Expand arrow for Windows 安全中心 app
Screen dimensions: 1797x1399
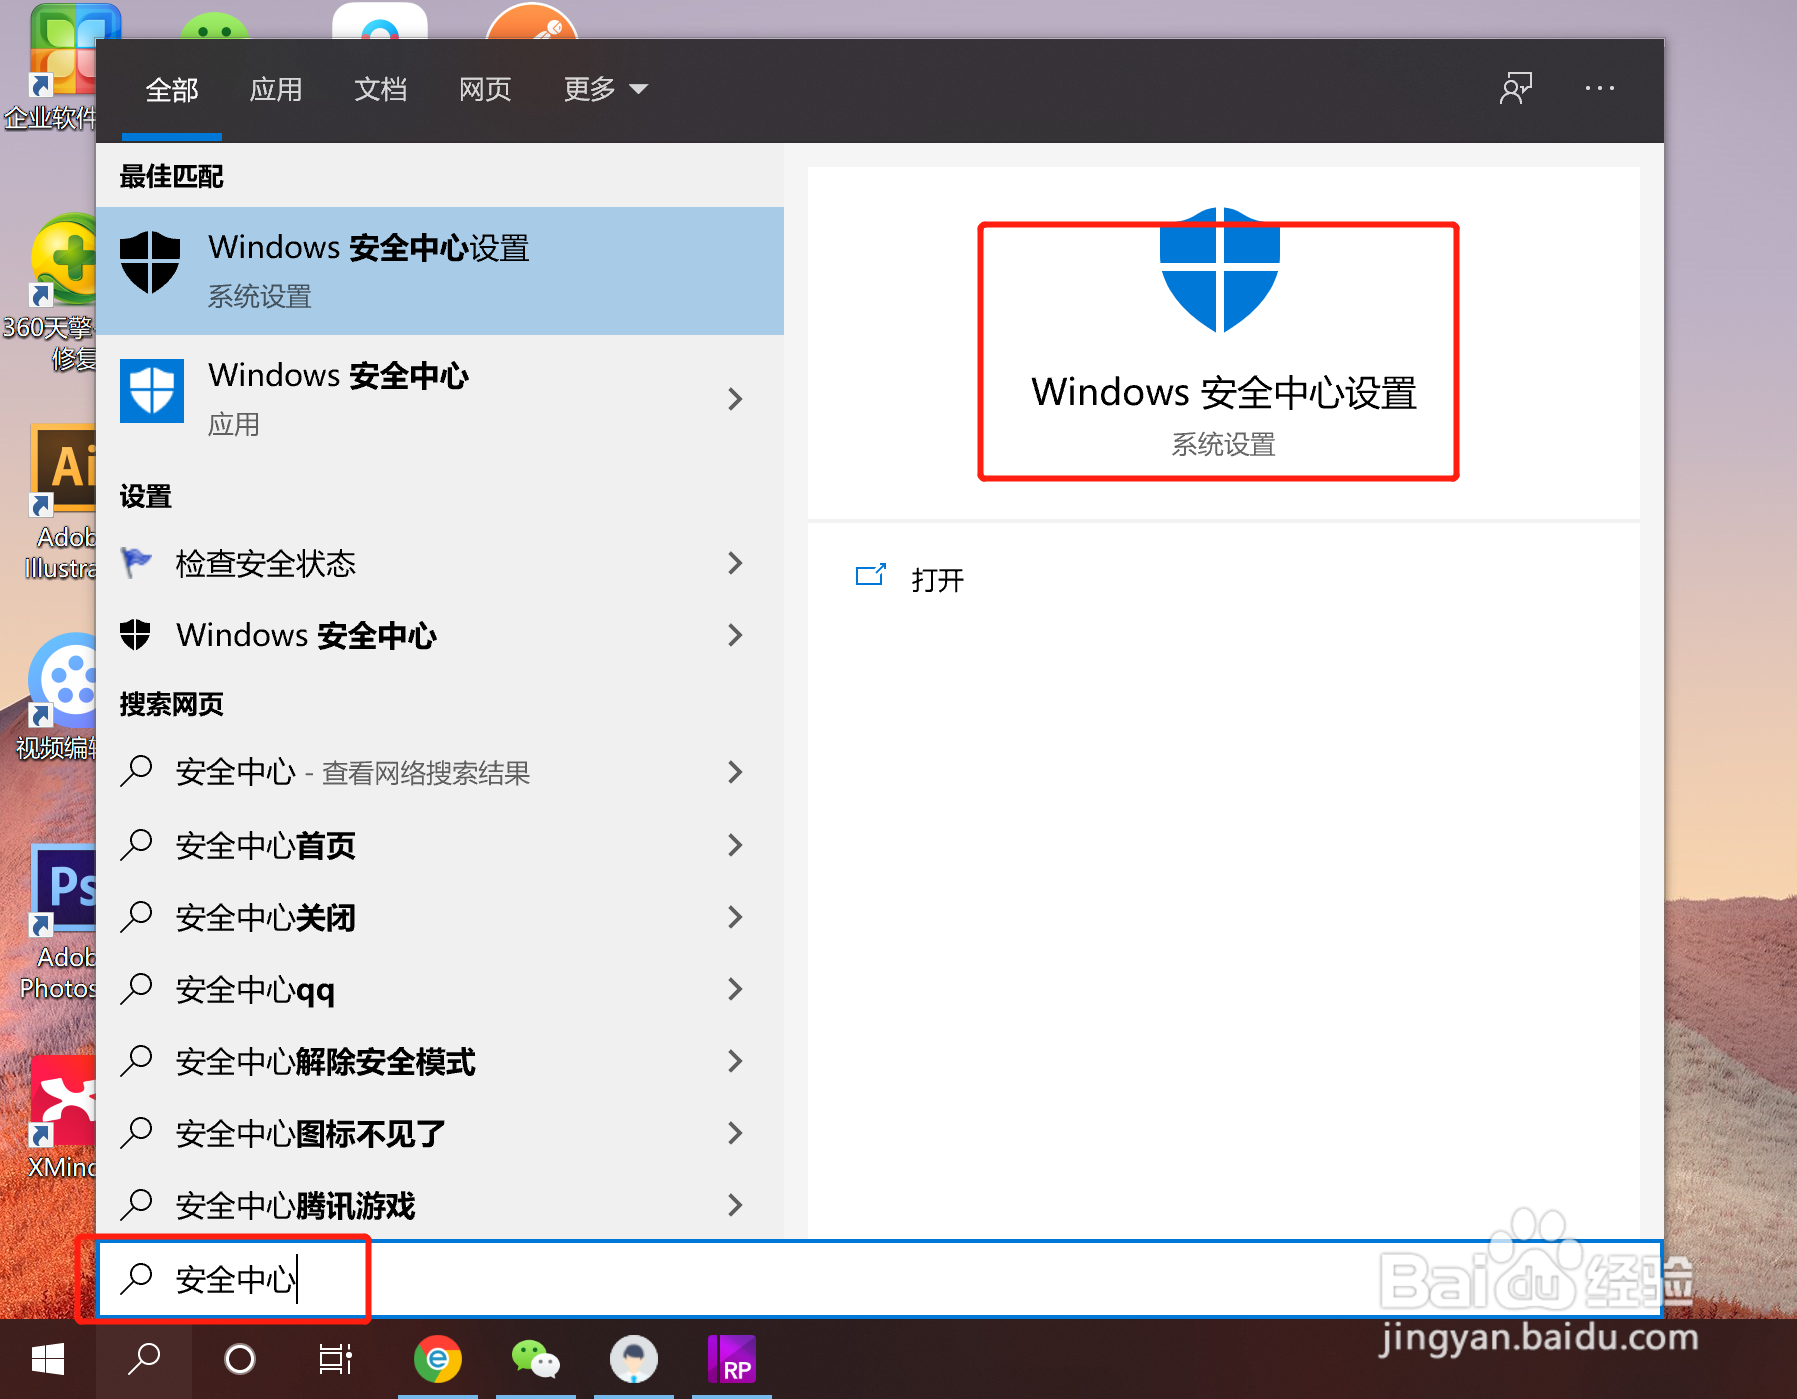pyautogui.click(x=735, y=399)
